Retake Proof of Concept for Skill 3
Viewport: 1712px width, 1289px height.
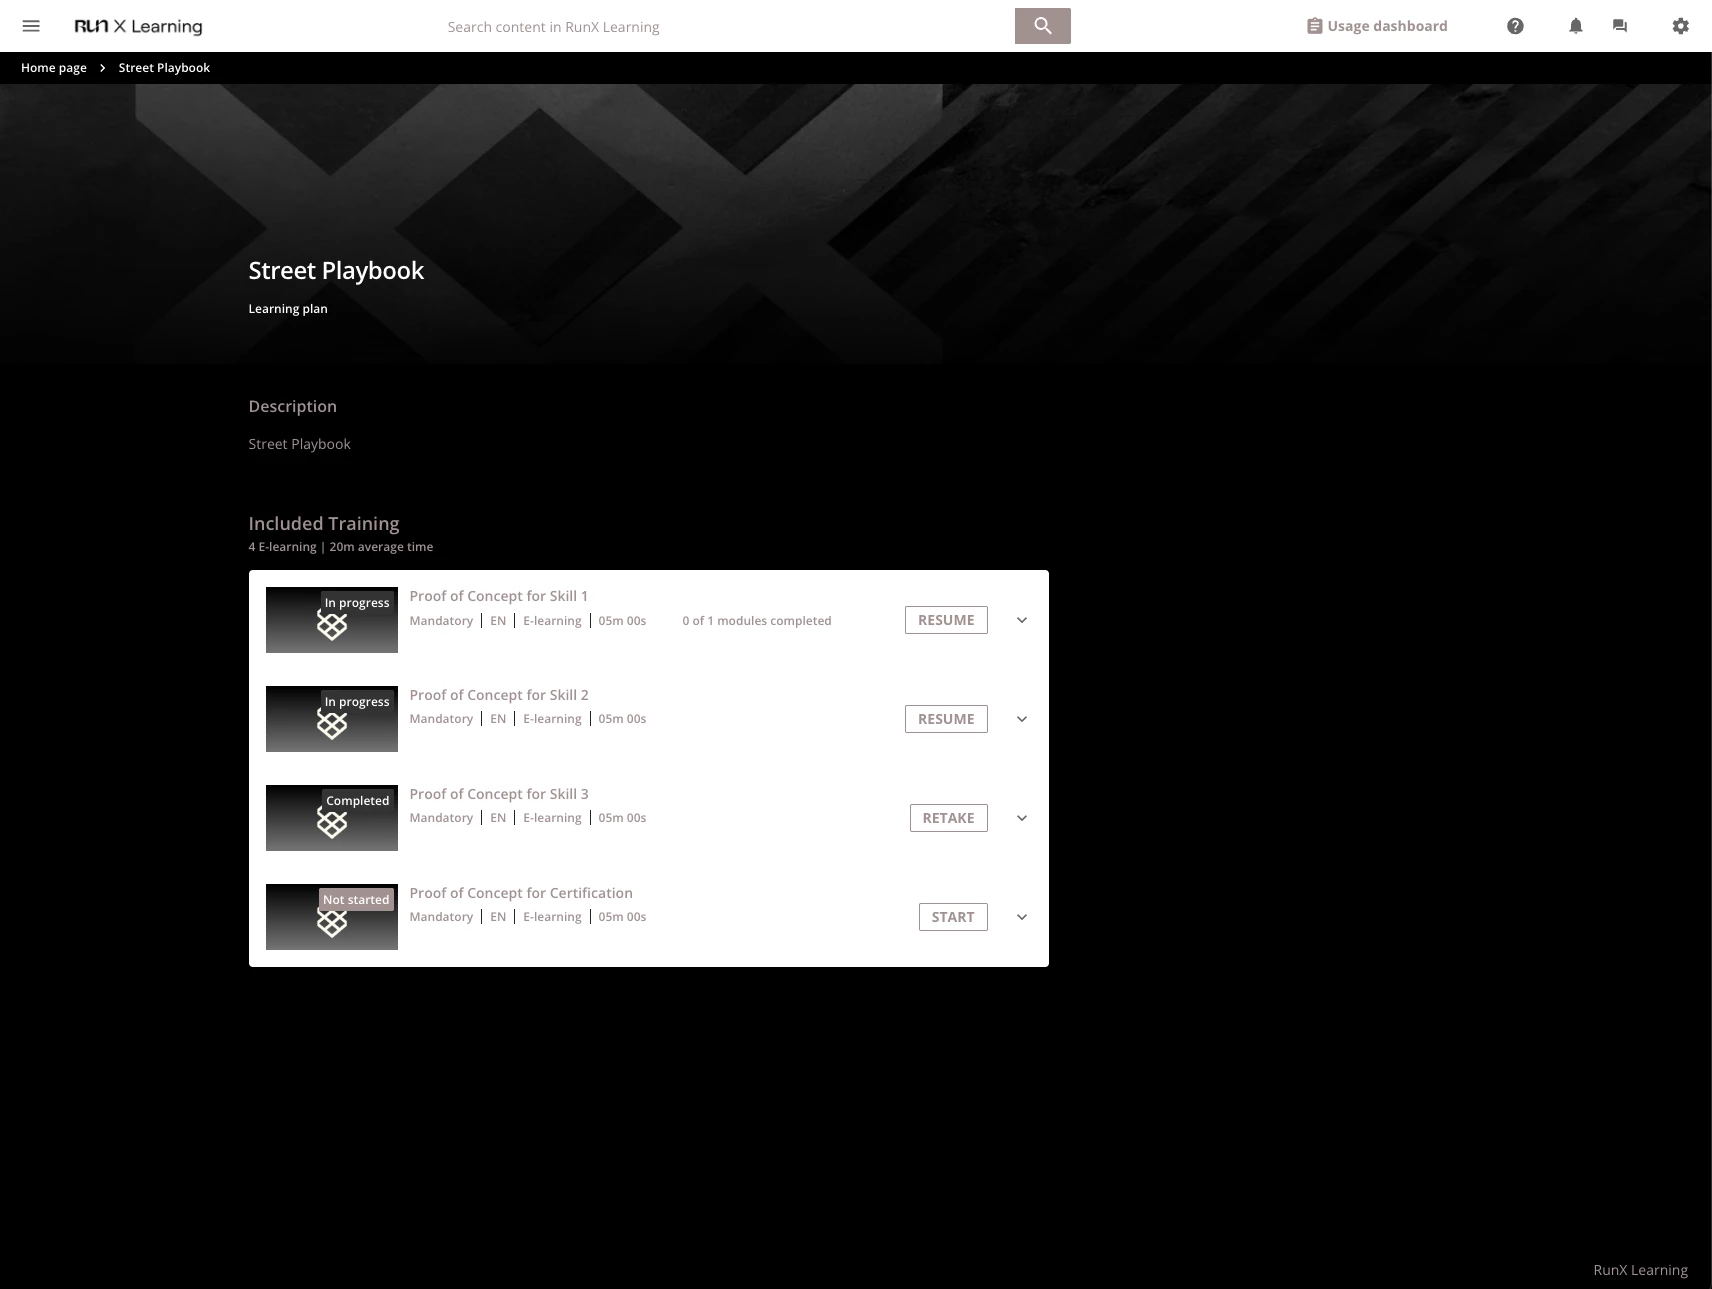948,818
